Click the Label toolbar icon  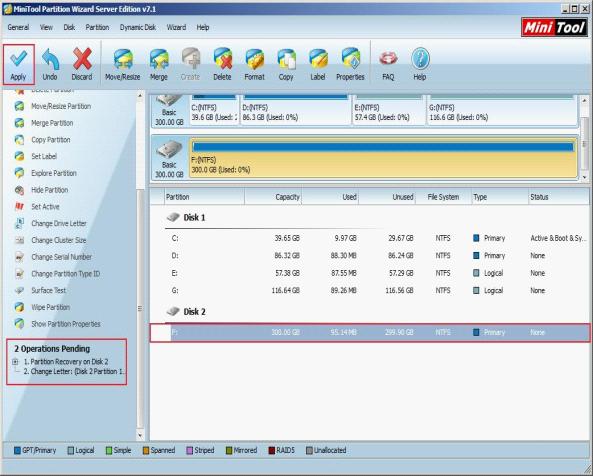[x=318, y=59]
